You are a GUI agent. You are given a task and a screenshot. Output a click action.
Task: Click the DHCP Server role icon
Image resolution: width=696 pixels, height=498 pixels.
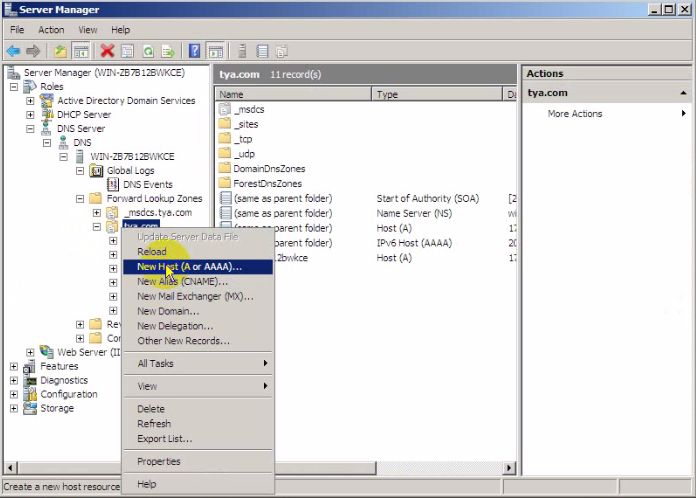[47, 115]
